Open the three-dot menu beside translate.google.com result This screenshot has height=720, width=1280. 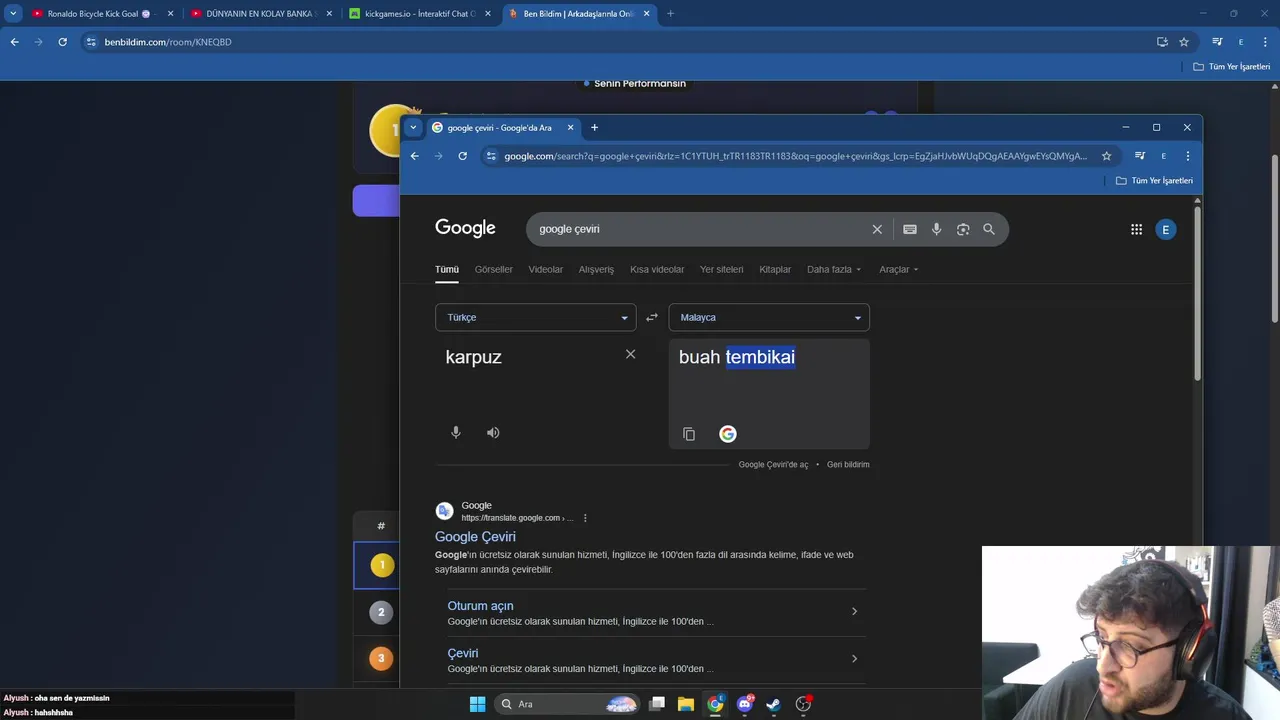pyautogui.click(x=585, y=518)
